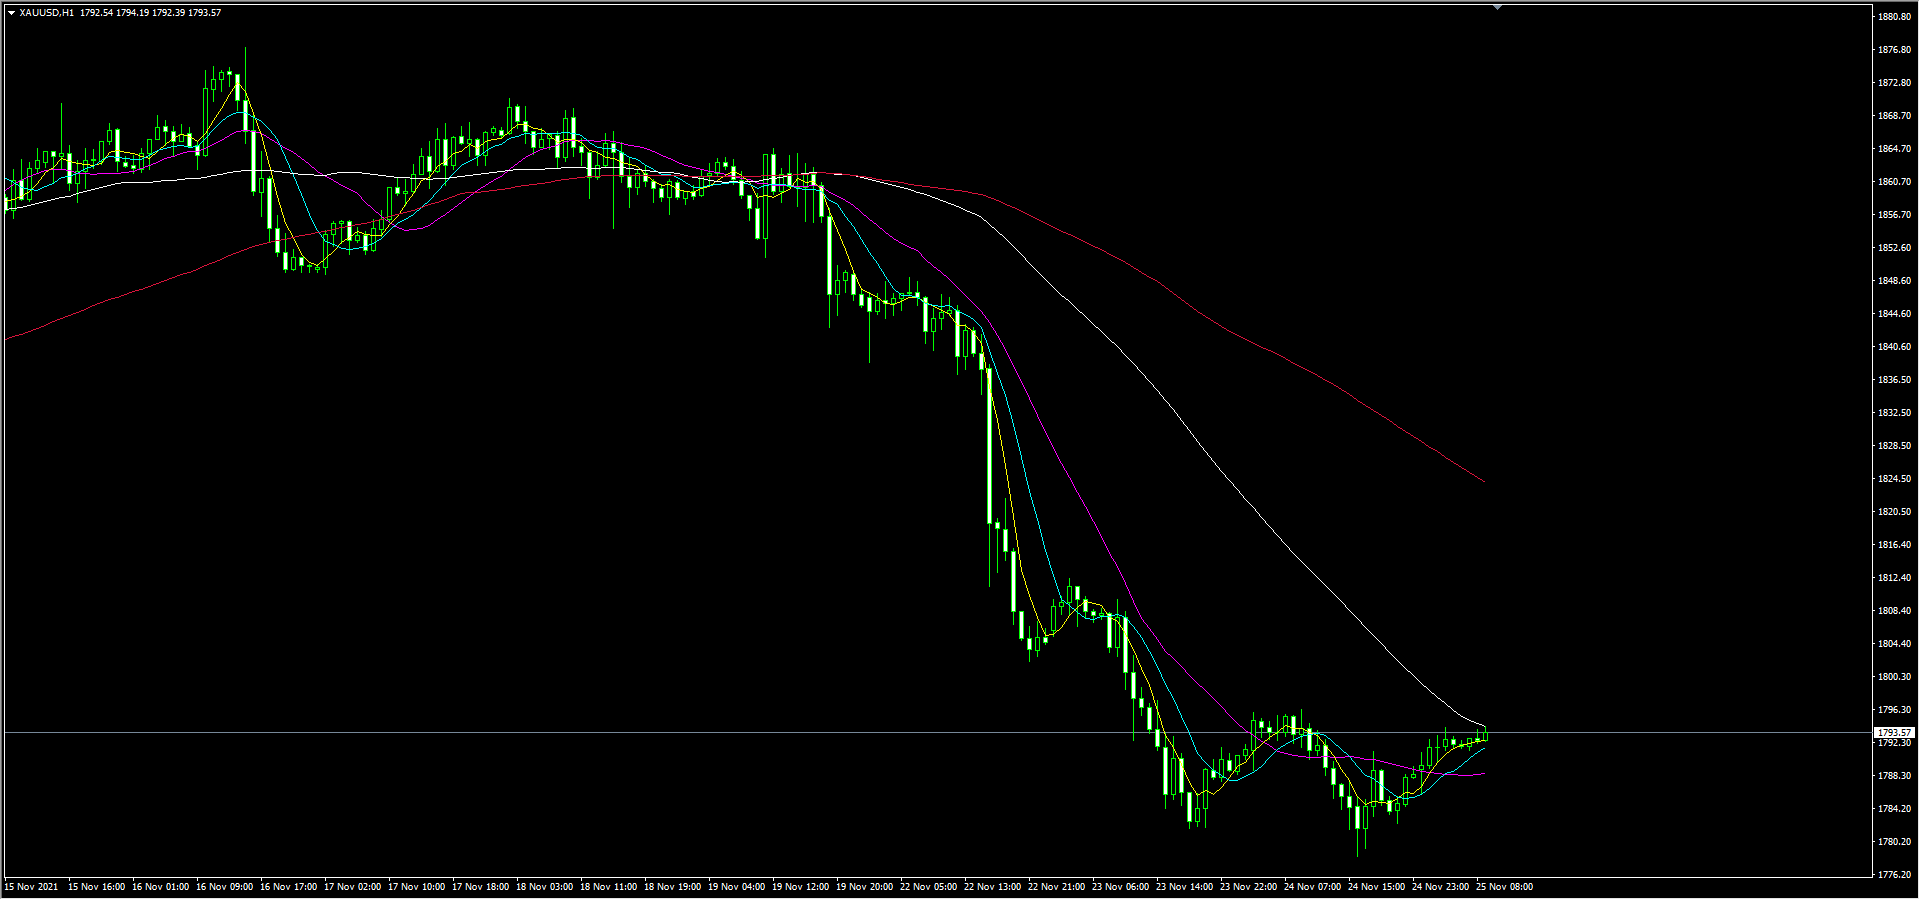Select the XAUUSD,H1 symbol label
The image size is (1920, 900).
tap(46, 13)
